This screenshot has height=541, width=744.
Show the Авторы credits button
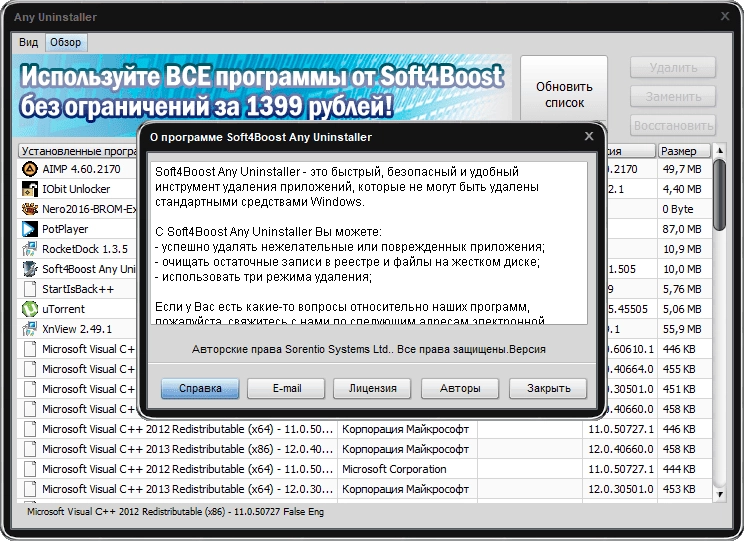coord(460,388)
